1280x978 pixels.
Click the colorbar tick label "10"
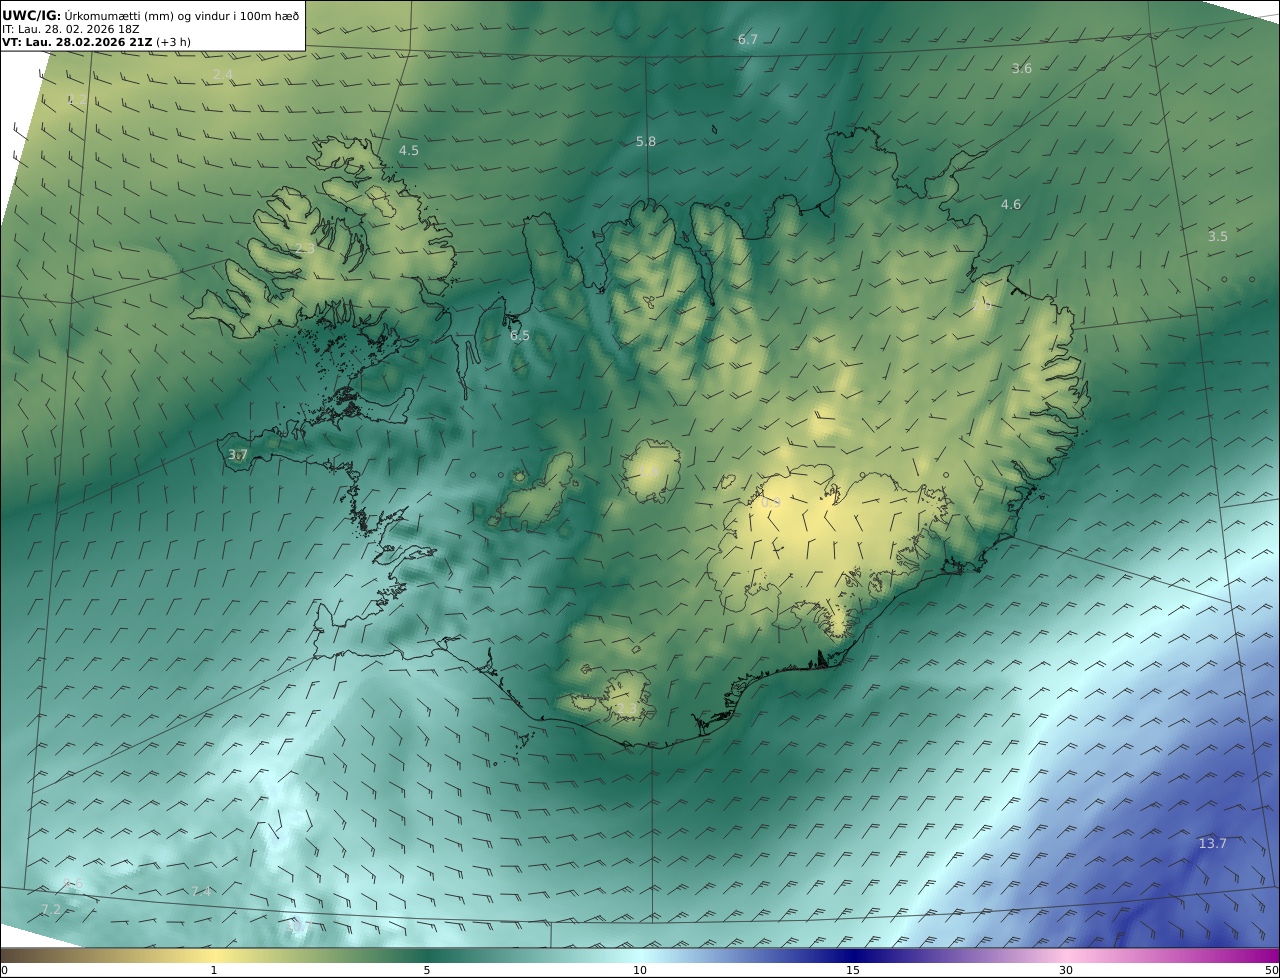point(640,970)
